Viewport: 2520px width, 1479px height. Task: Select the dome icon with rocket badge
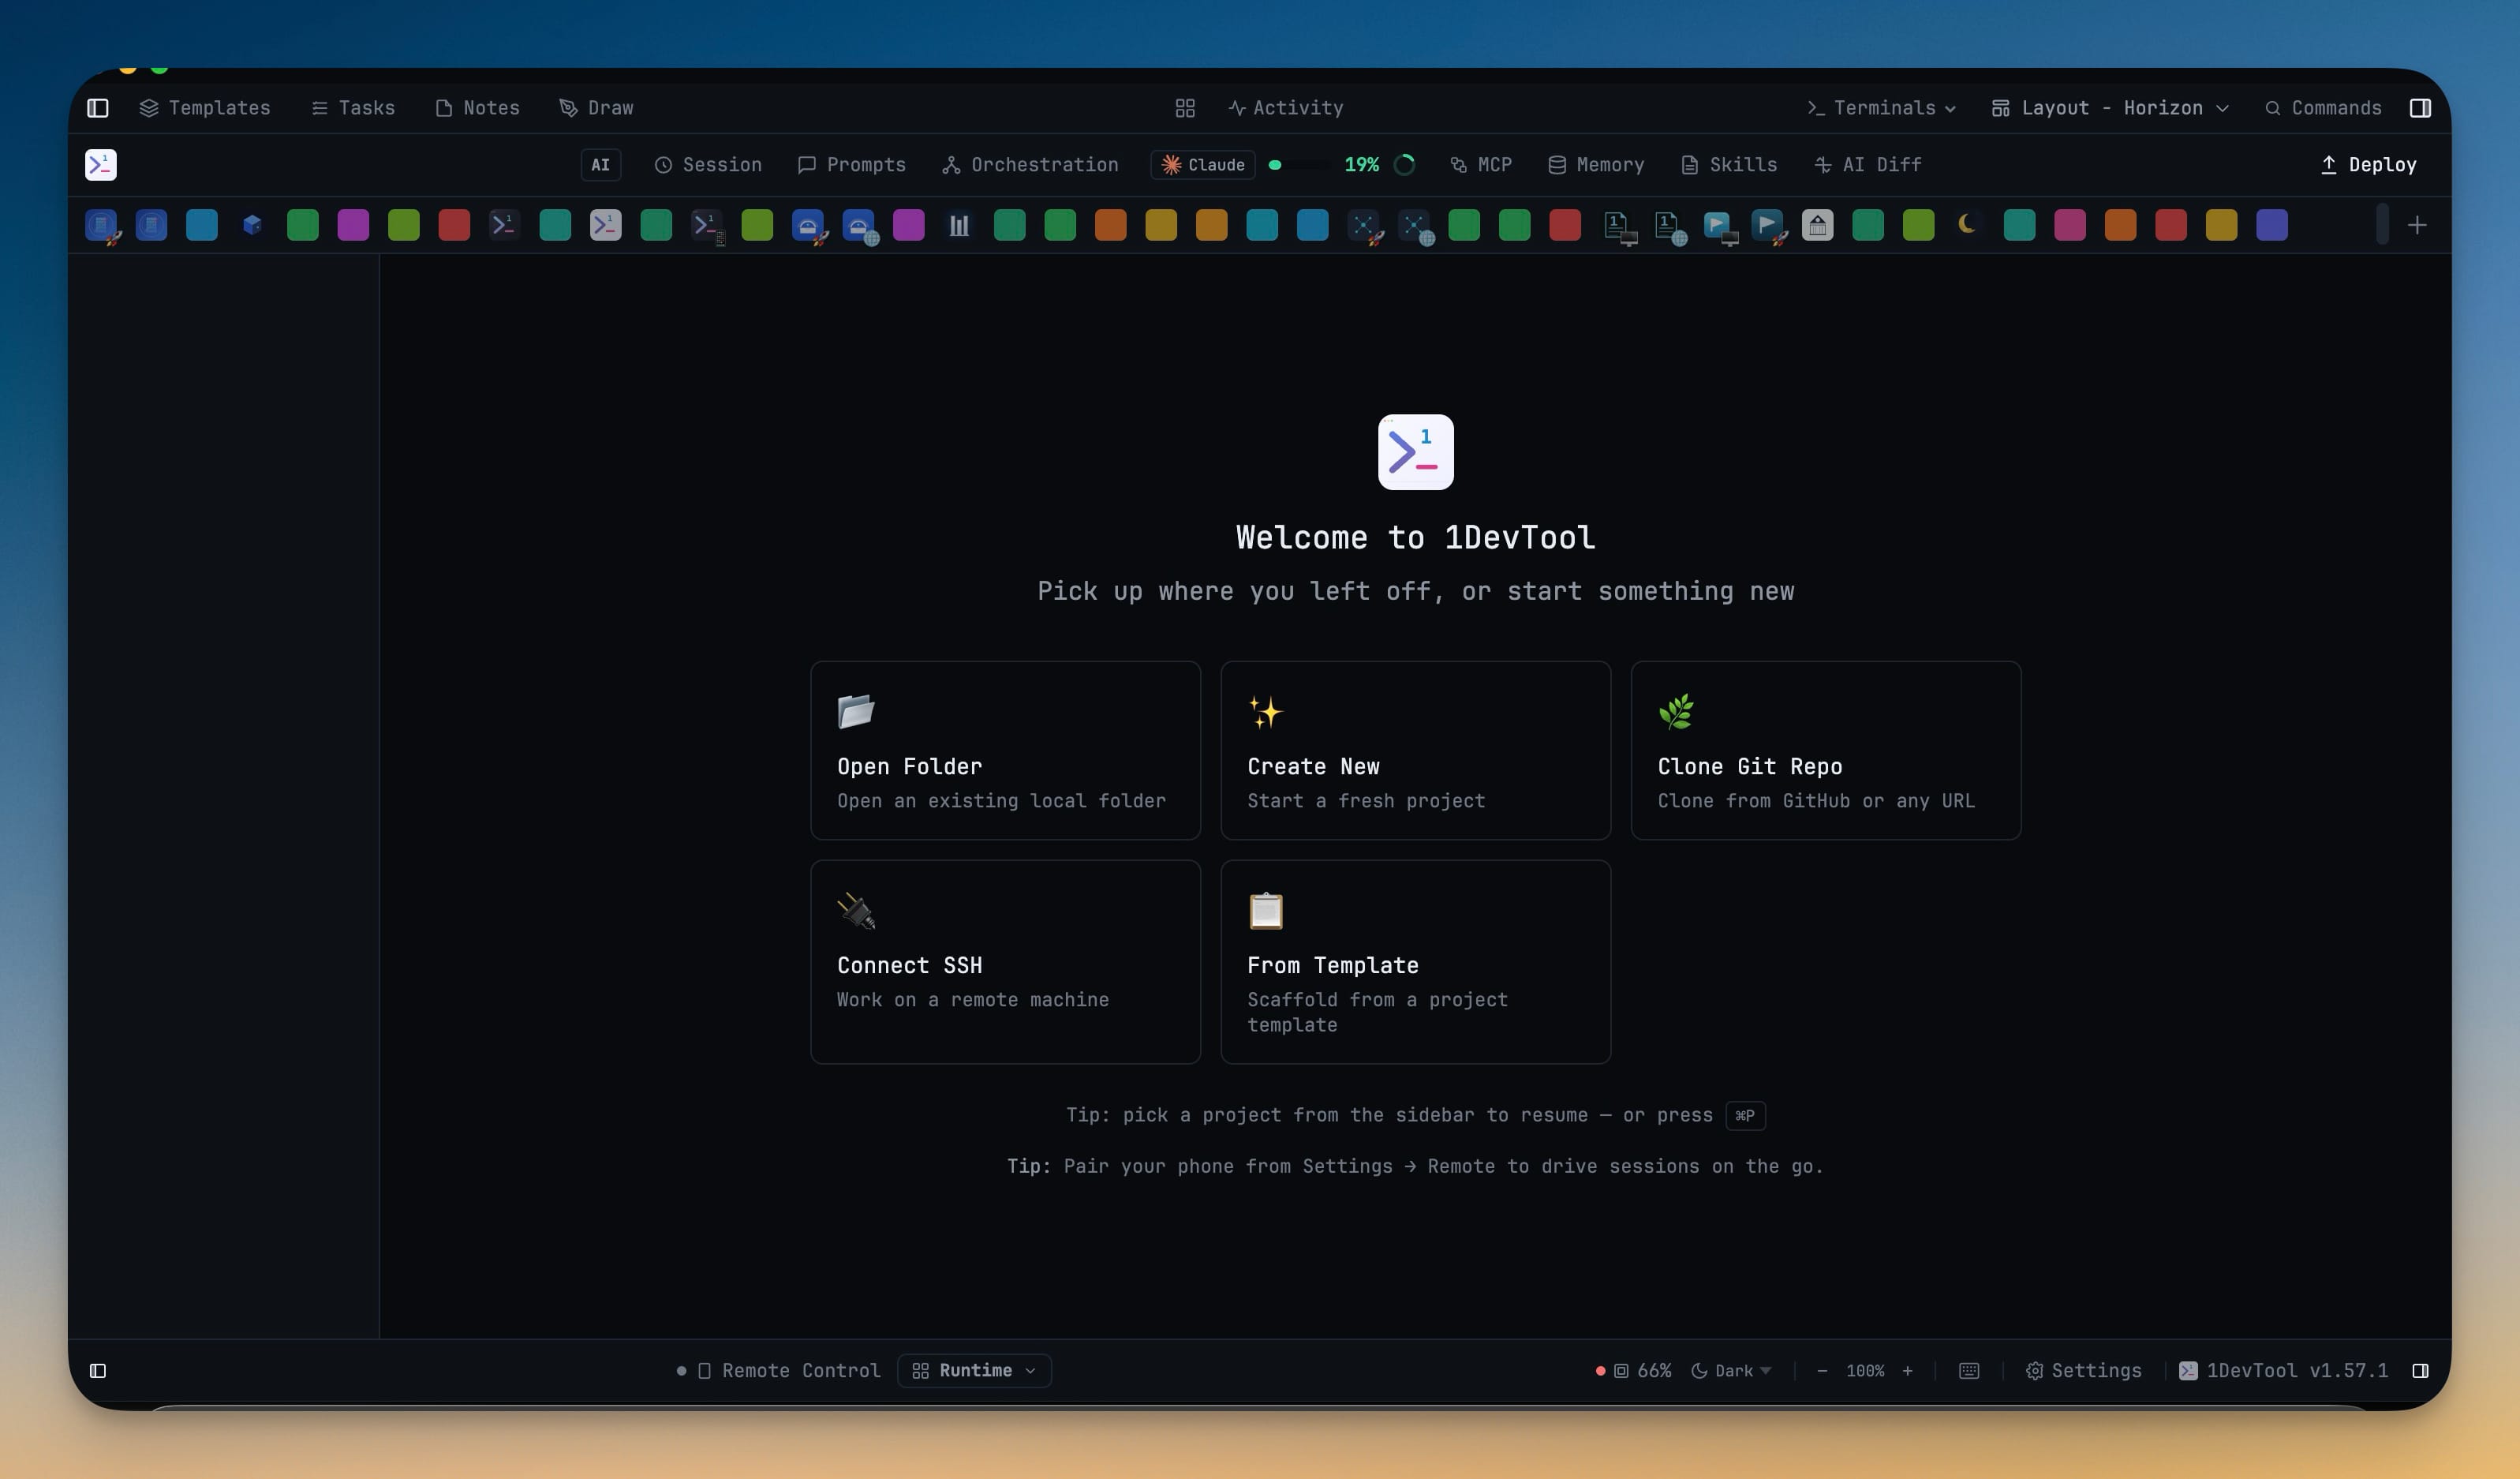(x=808, y=226)
